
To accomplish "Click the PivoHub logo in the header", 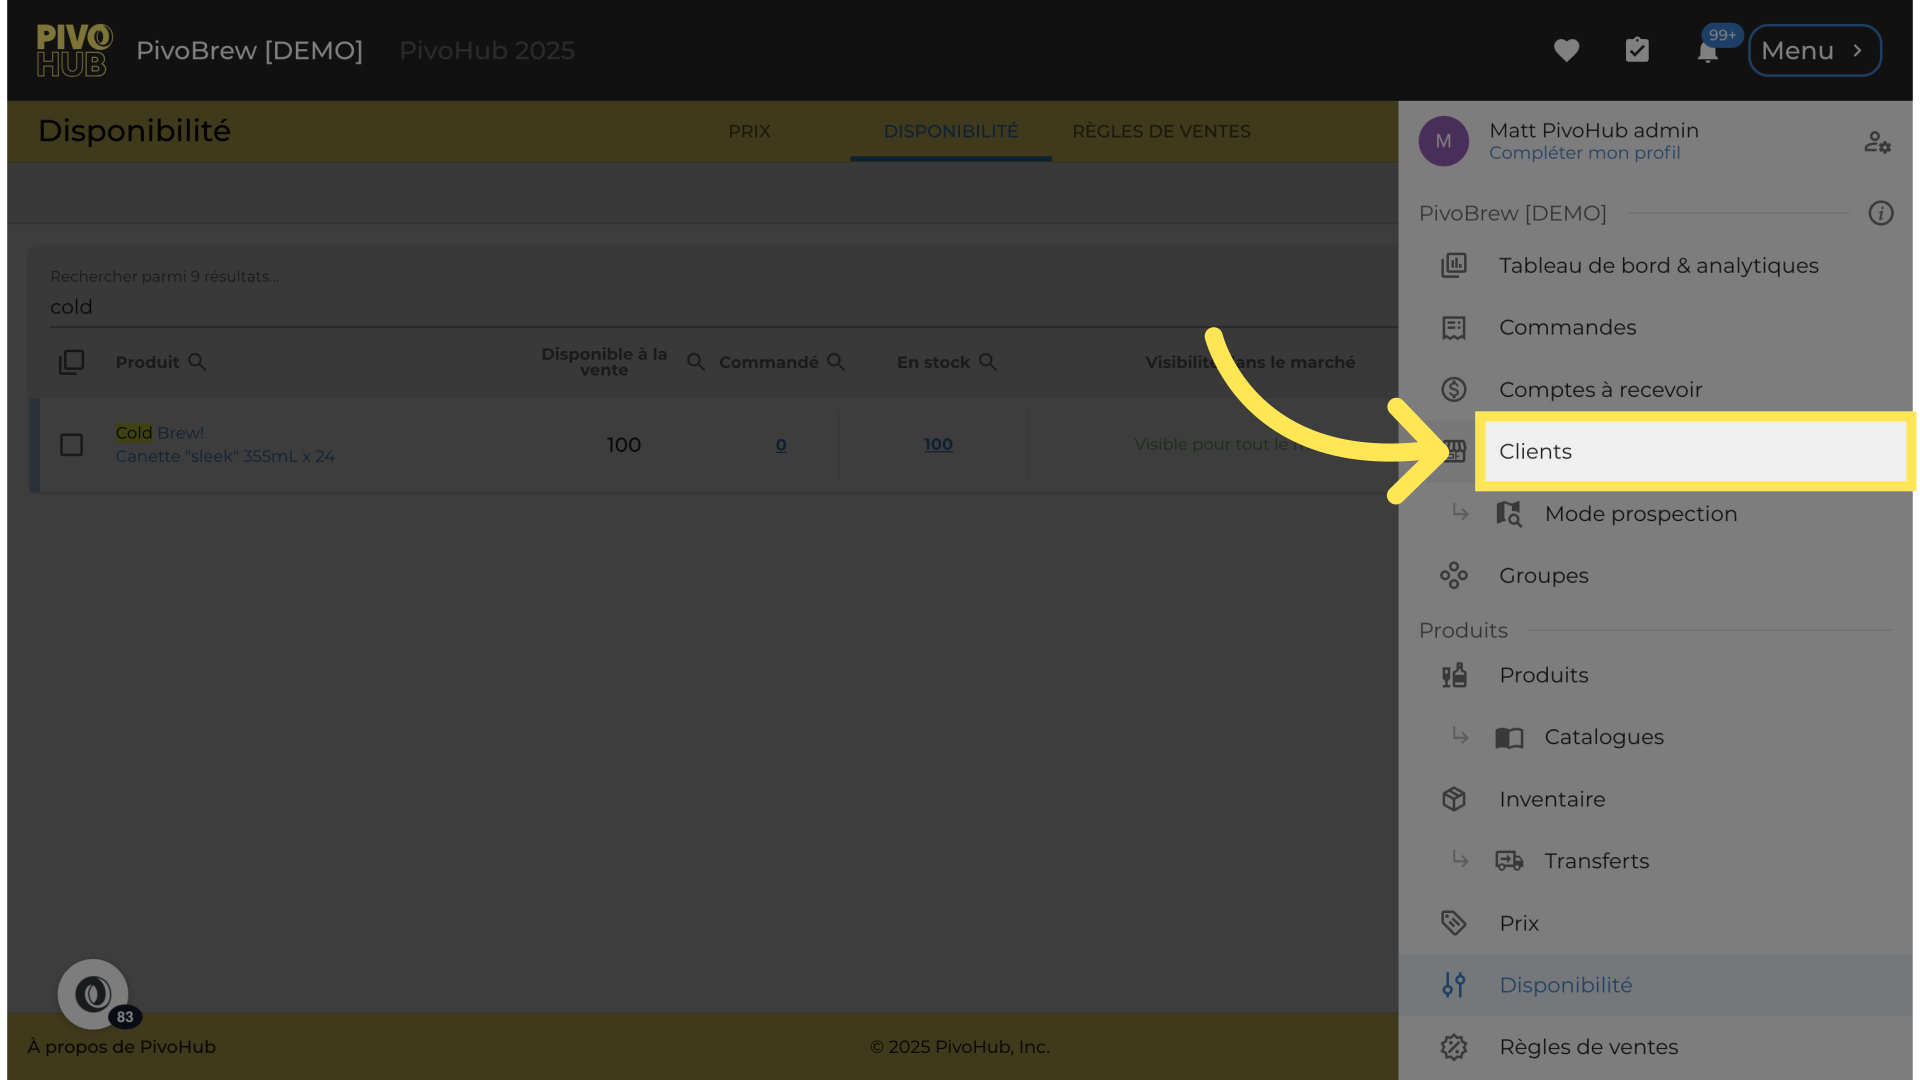I will coord(74,50).
